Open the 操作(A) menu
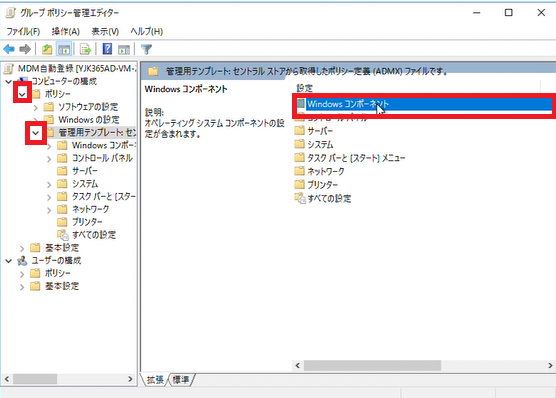556x398 pixels. coord(65,31)
